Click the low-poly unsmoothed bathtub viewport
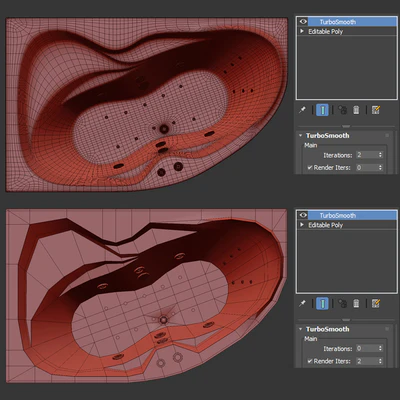 pyautogui.click(x=147, y=296)
